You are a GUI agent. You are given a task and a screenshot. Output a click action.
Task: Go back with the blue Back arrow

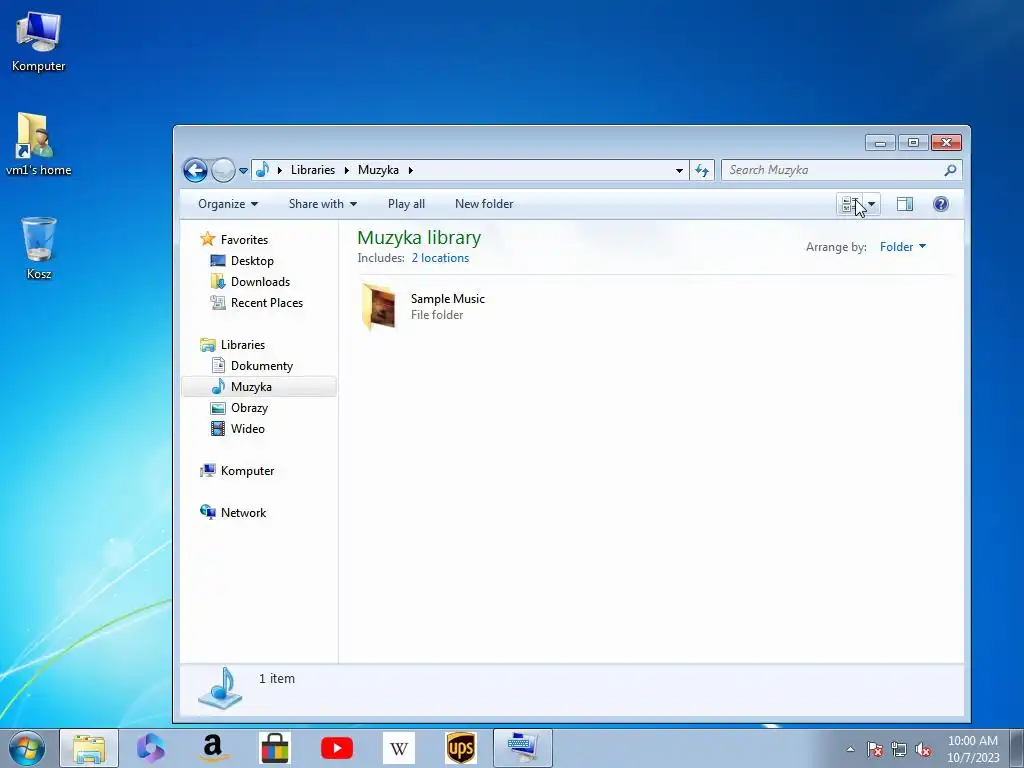195,170
